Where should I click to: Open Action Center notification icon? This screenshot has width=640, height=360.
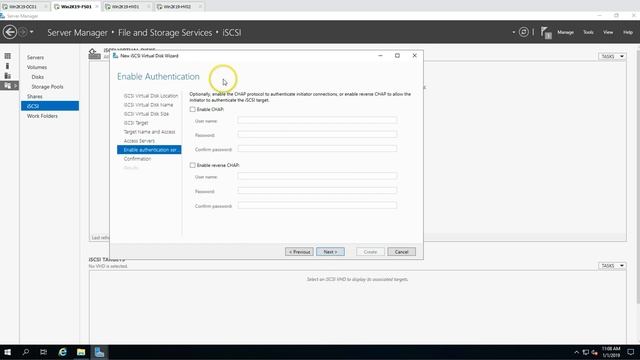point(631,352)
